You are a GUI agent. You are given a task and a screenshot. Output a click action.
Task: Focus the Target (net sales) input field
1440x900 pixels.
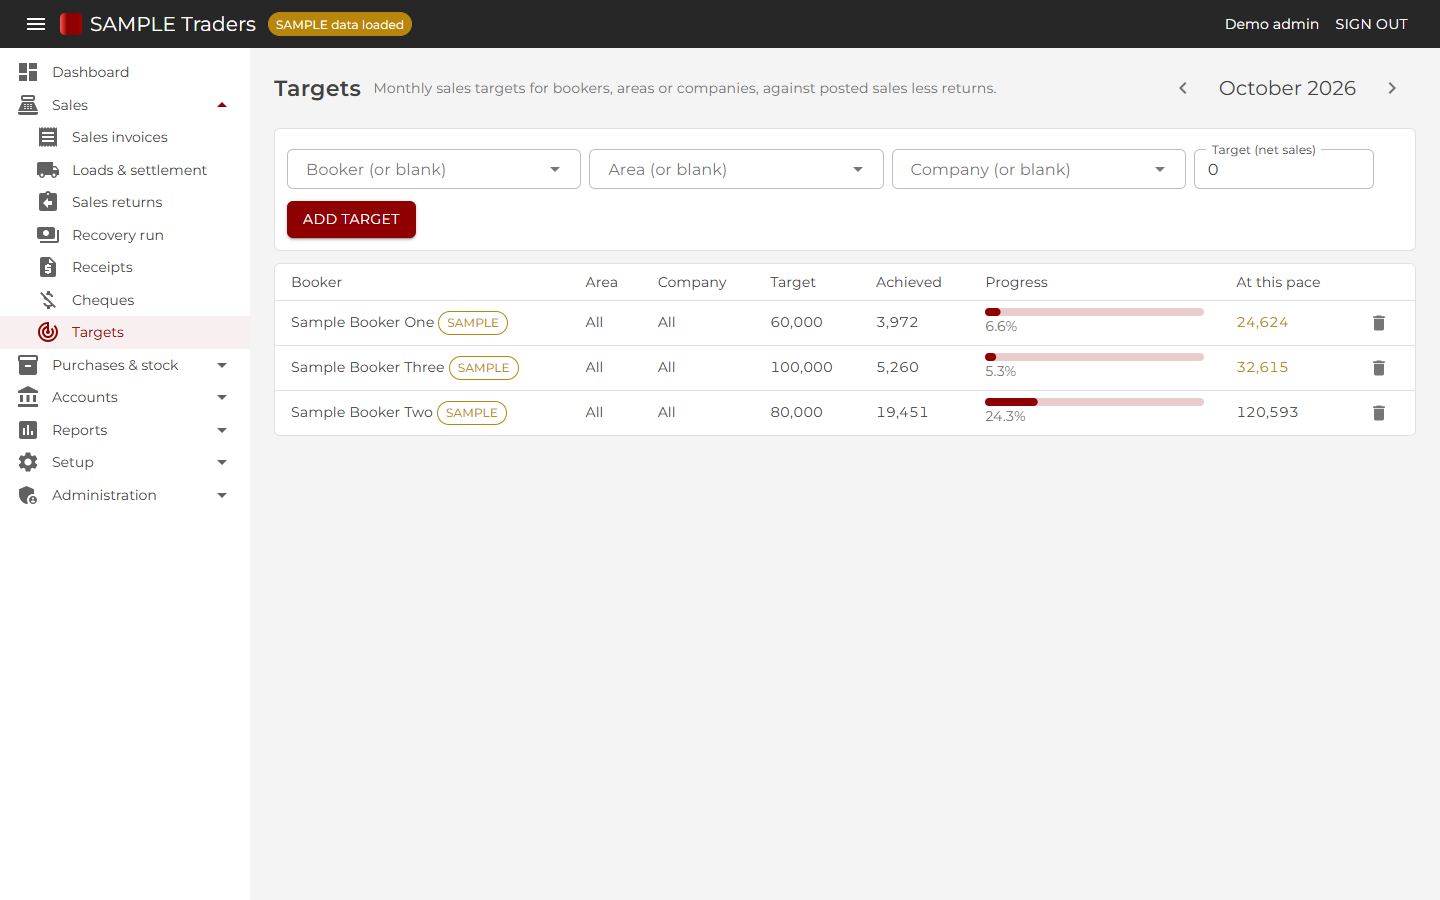[x=1283, y=169]
